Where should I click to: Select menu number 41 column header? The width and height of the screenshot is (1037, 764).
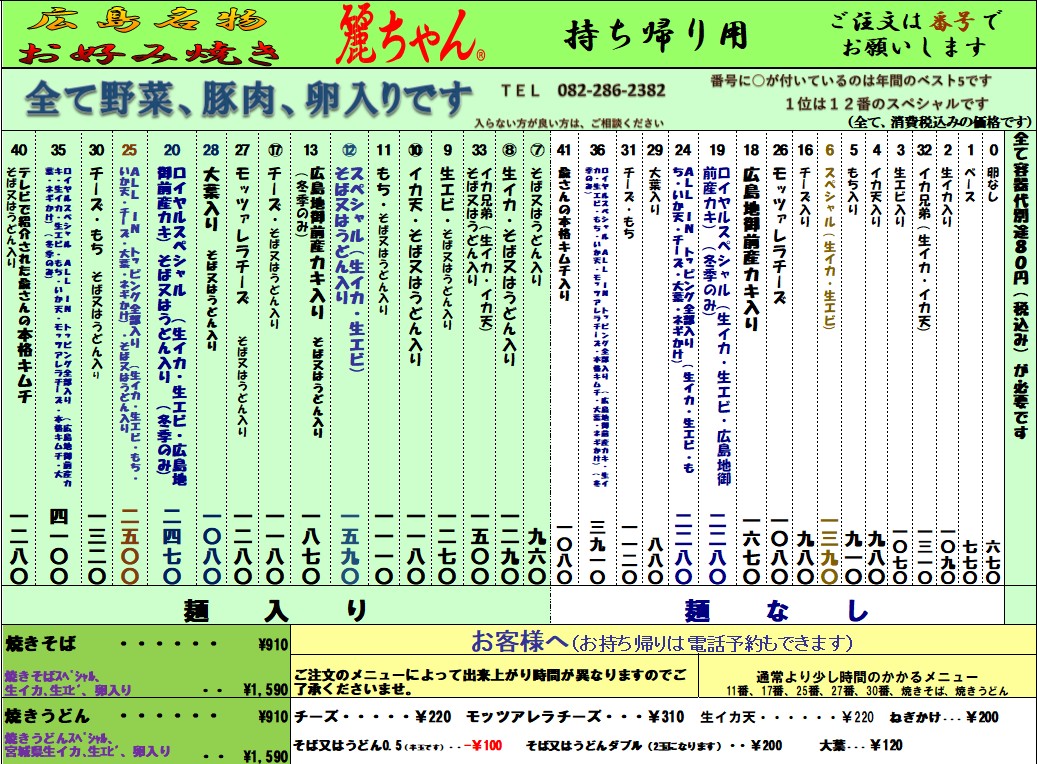(563, 150)
